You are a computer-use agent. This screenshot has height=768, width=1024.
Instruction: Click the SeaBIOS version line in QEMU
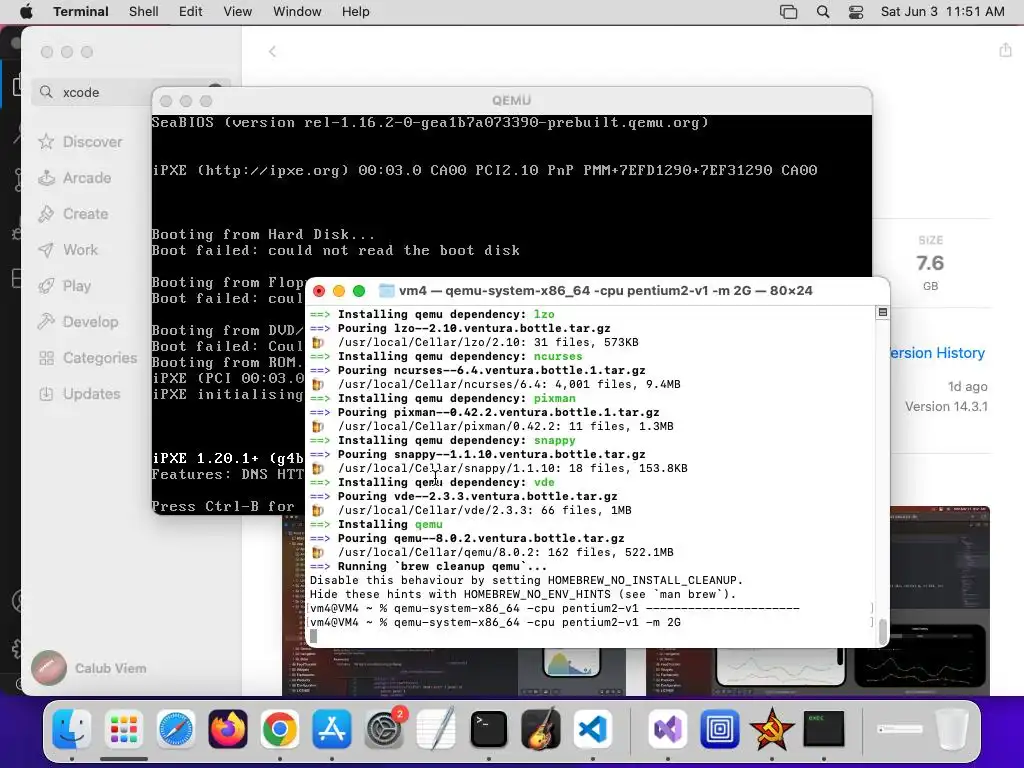coord(430,122)
